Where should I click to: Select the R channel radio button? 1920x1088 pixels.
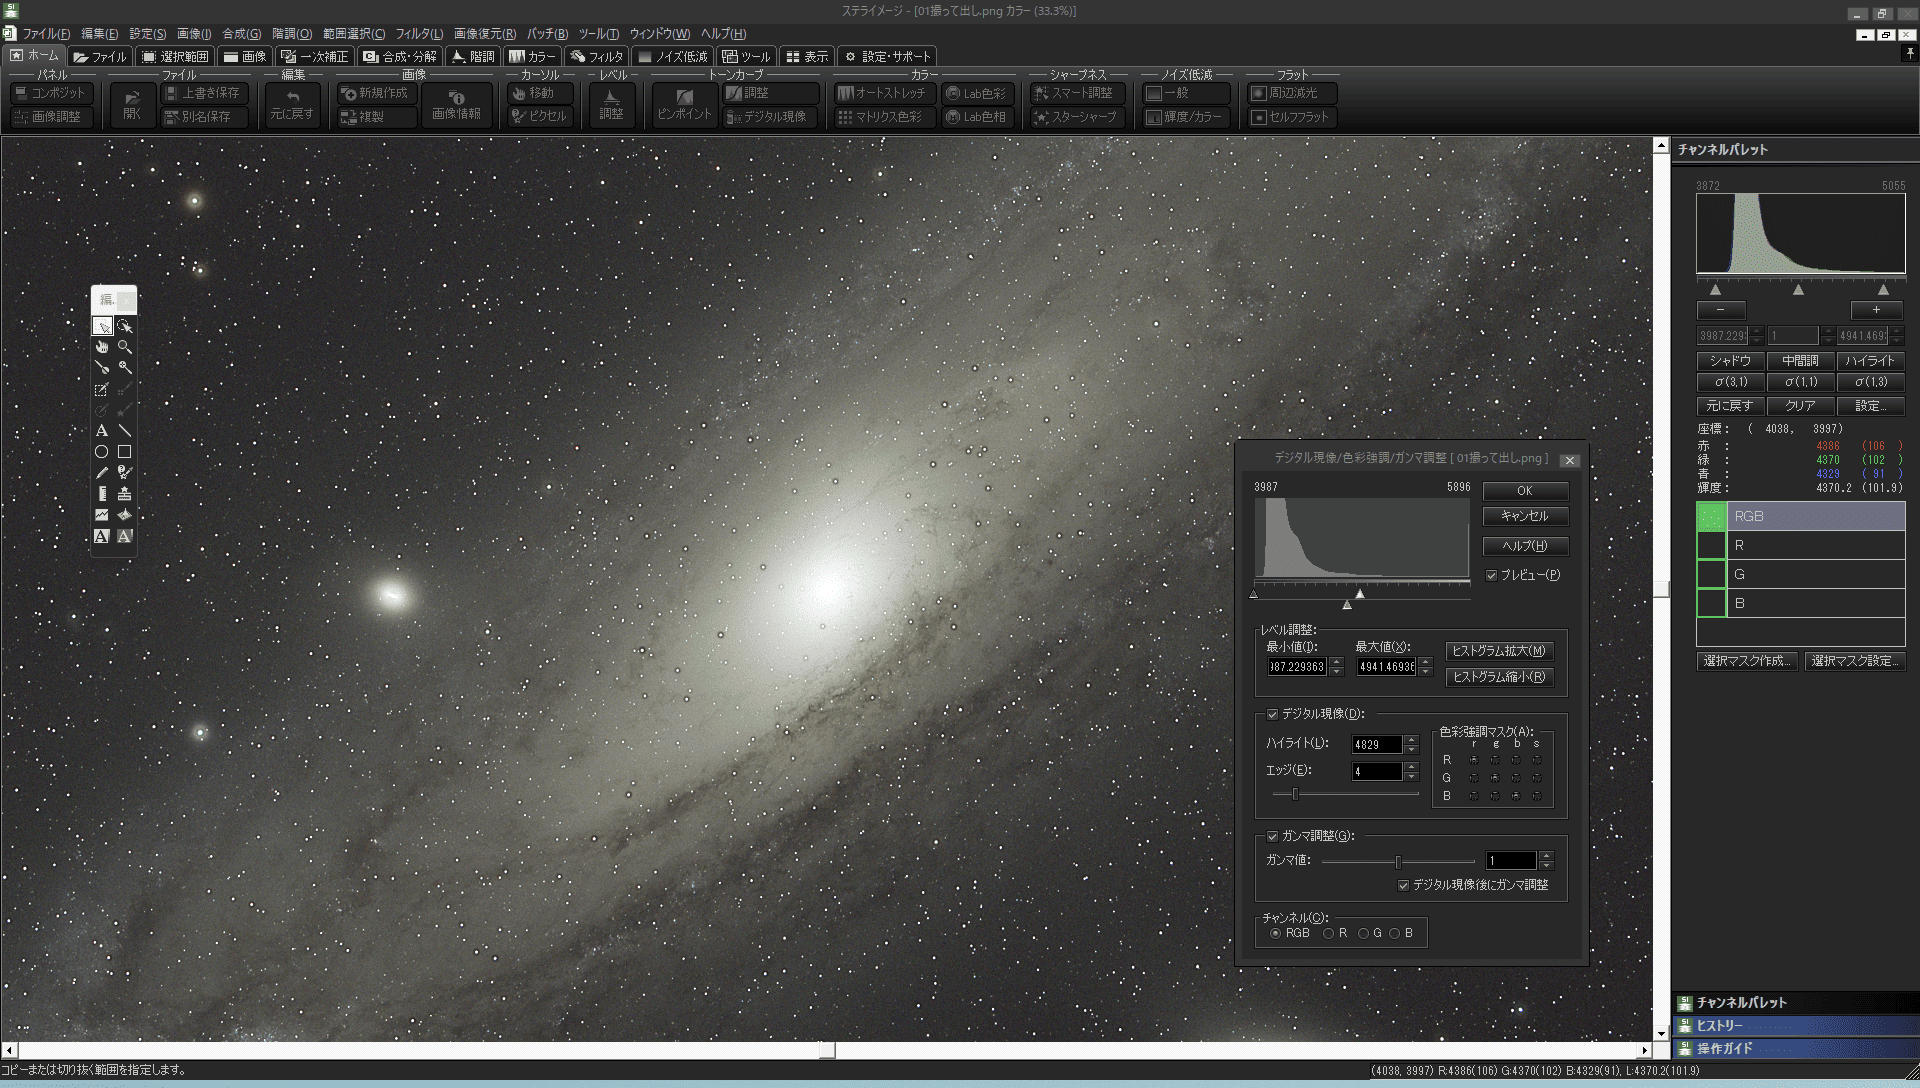pos(1328,933)
